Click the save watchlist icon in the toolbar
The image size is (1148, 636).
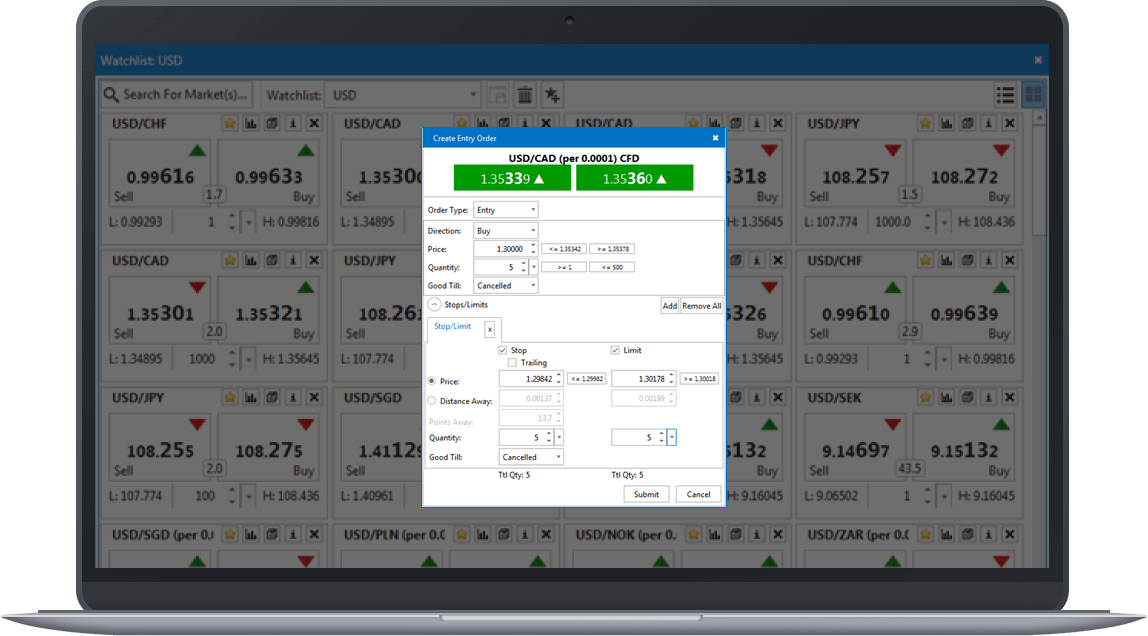[498, 94]
